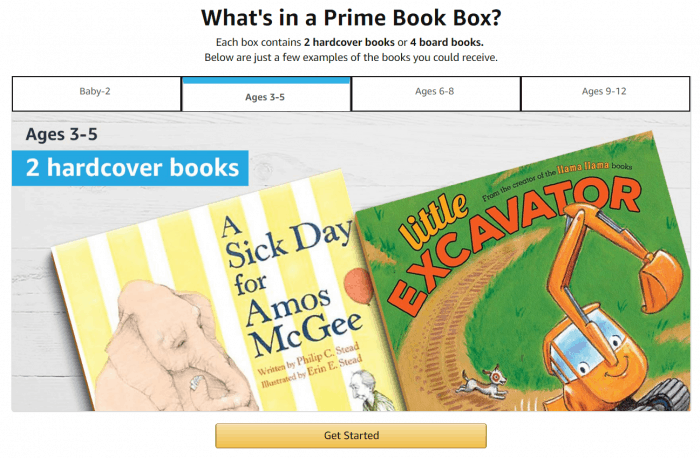Open the Ages 6-8 tab
This screenshot has width=700, height=458.
(436, 94)
